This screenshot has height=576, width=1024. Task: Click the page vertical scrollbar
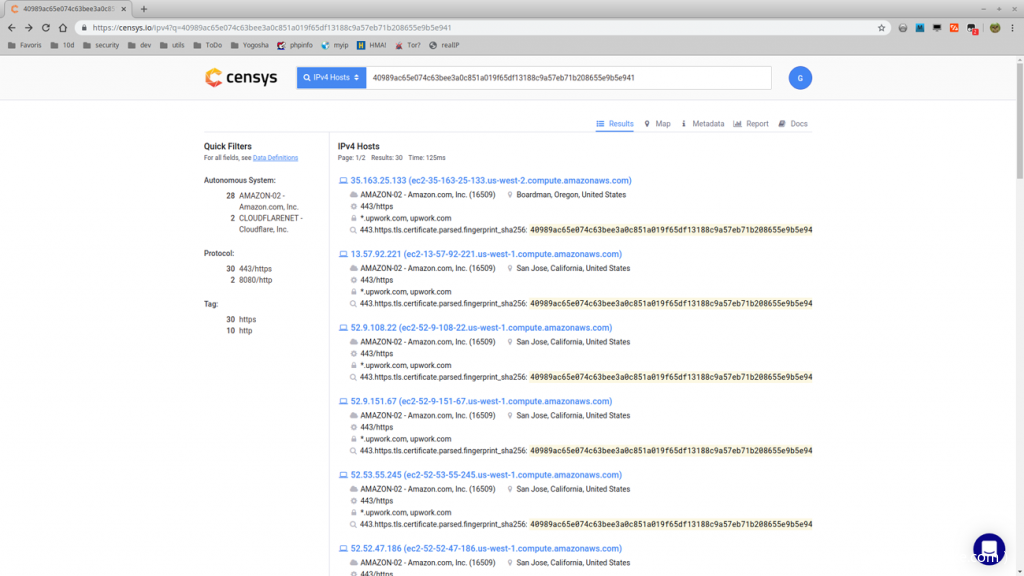point(1019,119)
